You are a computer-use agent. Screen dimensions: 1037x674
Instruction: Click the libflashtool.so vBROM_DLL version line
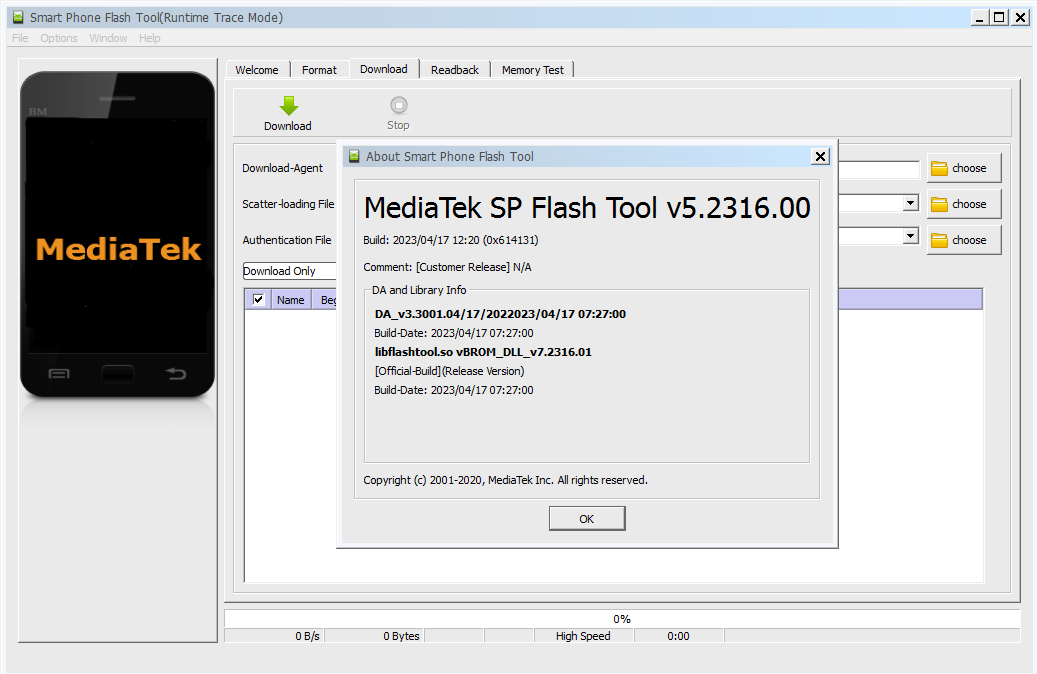[x=483, y=352]
